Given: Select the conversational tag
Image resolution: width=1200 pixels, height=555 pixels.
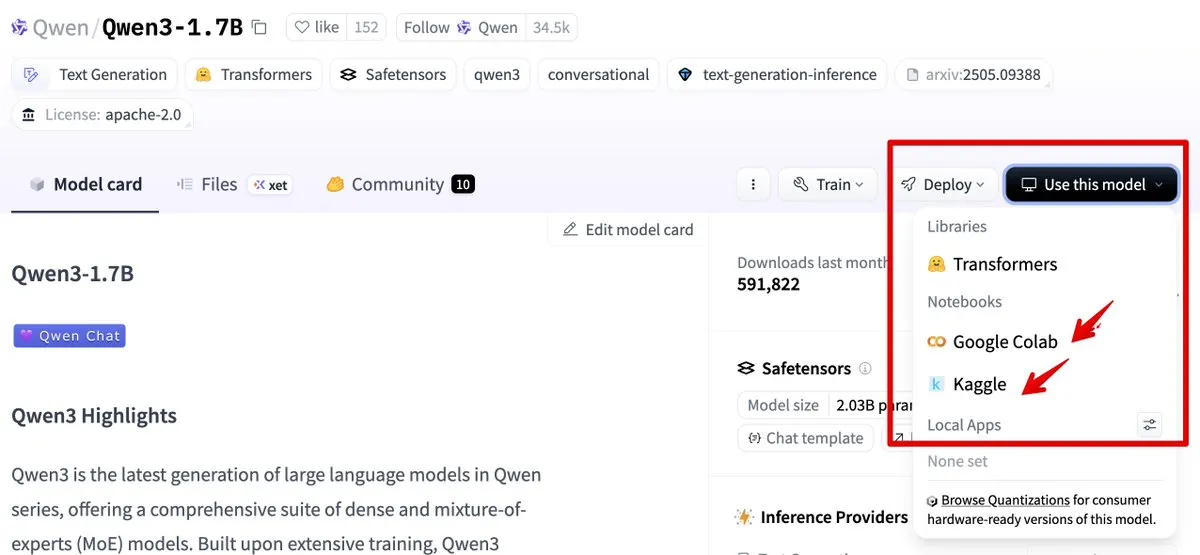Looking at the screenshot, I should tap(598, 74).
